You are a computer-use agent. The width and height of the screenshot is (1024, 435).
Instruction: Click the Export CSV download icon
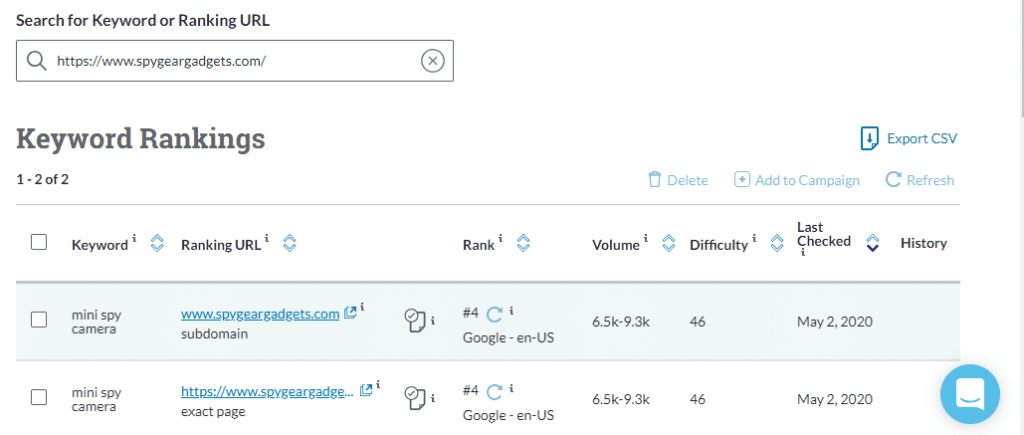coord(869,138)
